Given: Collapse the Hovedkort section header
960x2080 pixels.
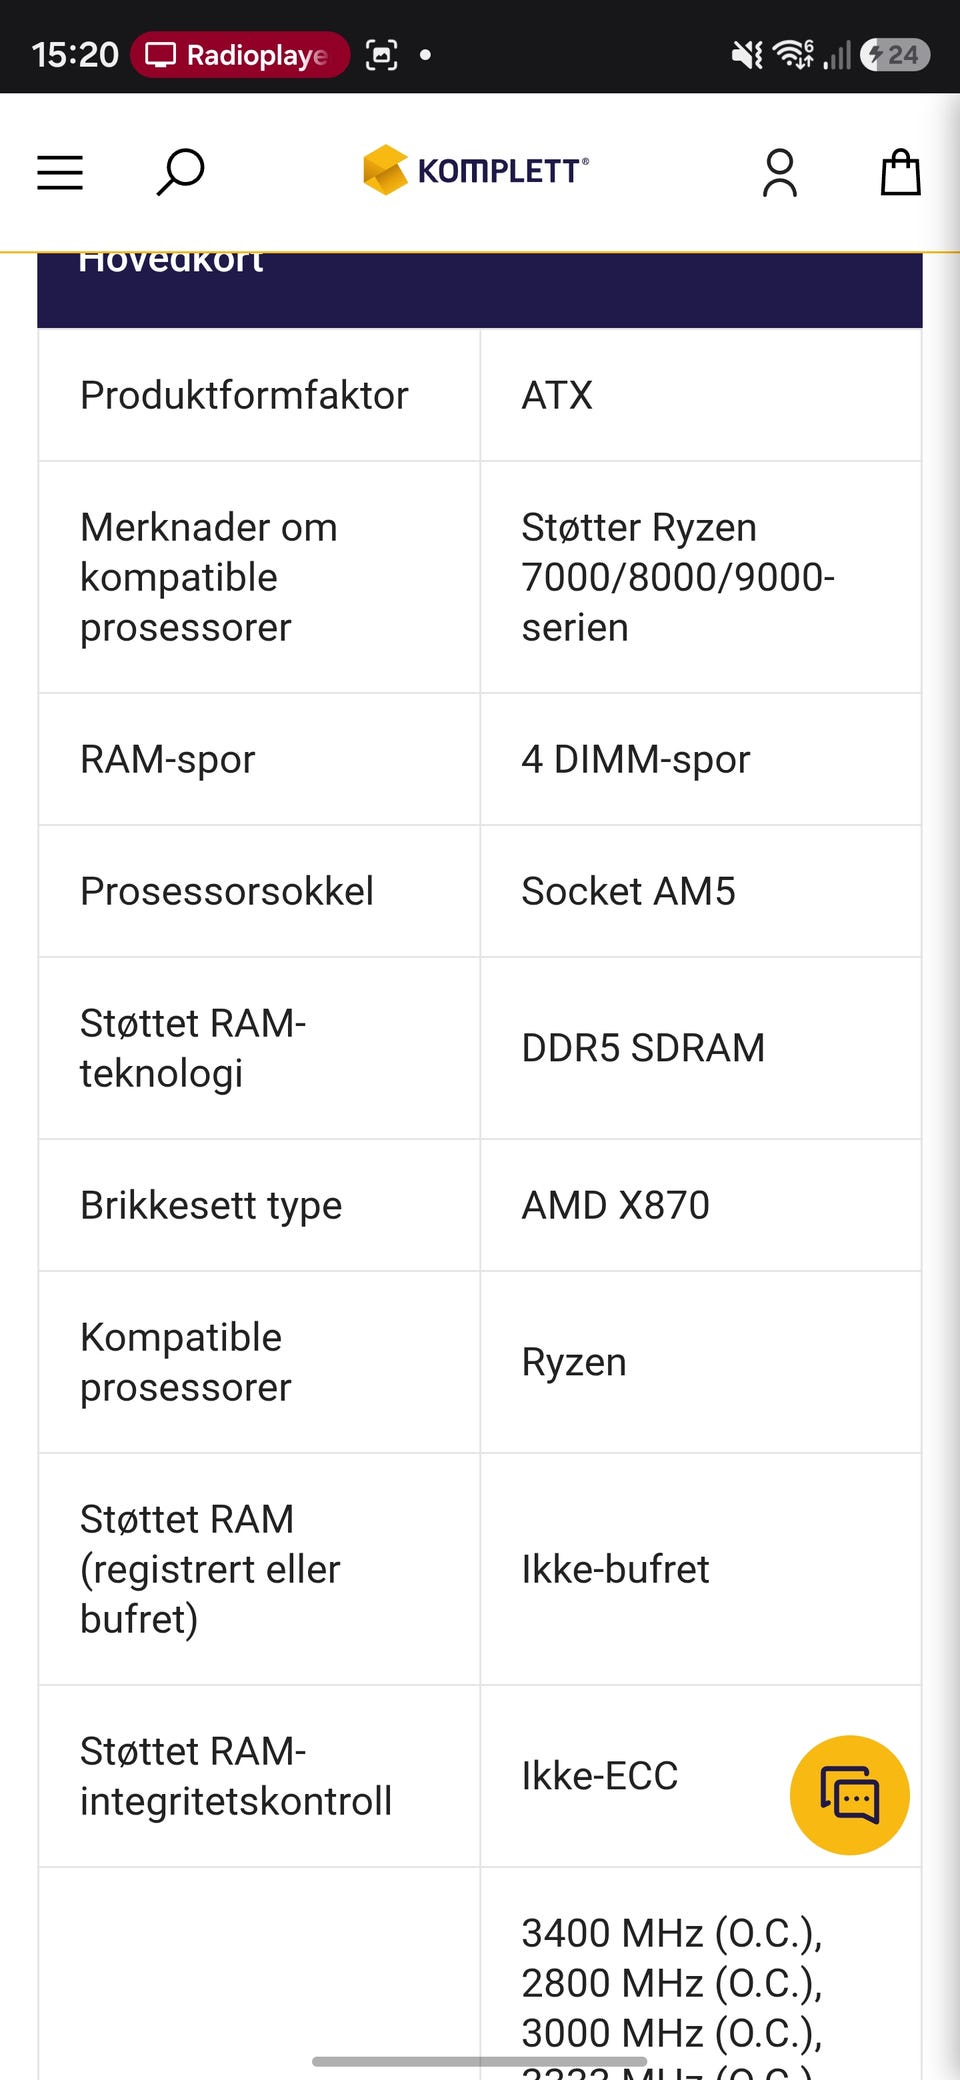Looking at the screenshot, I should (480, 290).
